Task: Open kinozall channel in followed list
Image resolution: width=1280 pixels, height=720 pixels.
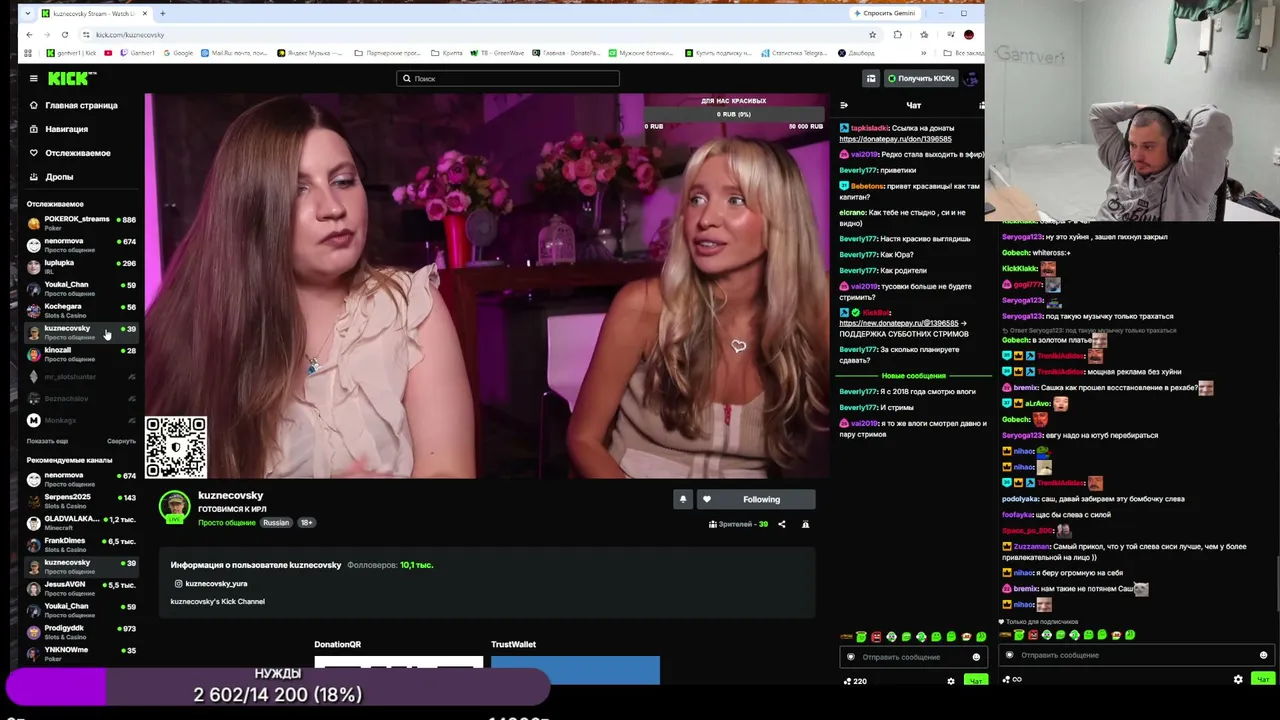Action: 81,354
